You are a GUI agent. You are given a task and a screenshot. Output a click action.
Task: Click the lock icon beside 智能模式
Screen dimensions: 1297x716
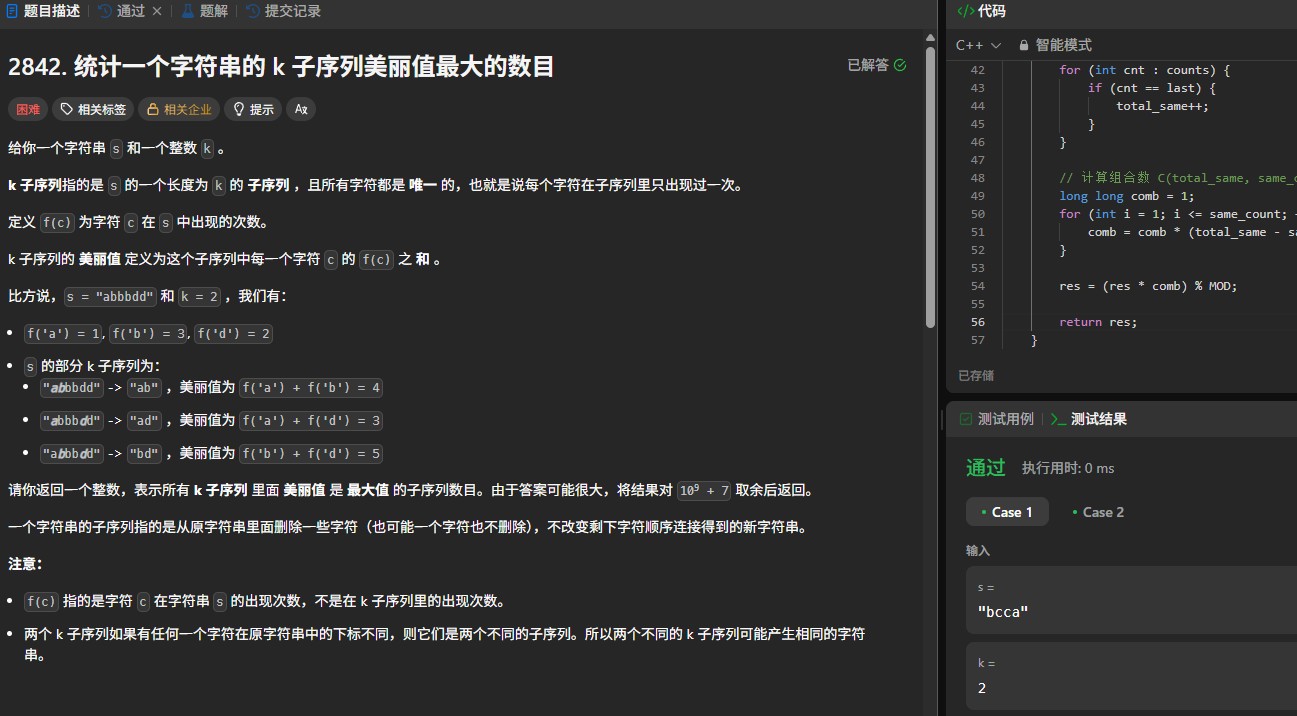tap(1024, 45)
